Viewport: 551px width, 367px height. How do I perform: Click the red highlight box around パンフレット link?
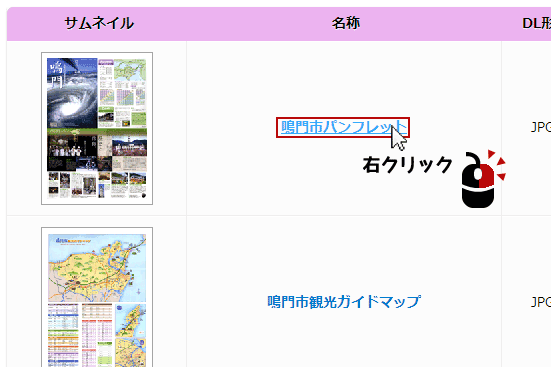[x=343, y=127]
